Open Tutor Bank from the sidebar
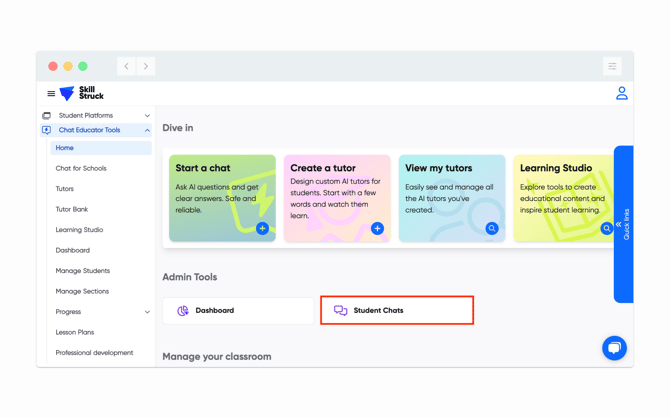The height and width of the screenshot is (418, 670). click(72, 209)
